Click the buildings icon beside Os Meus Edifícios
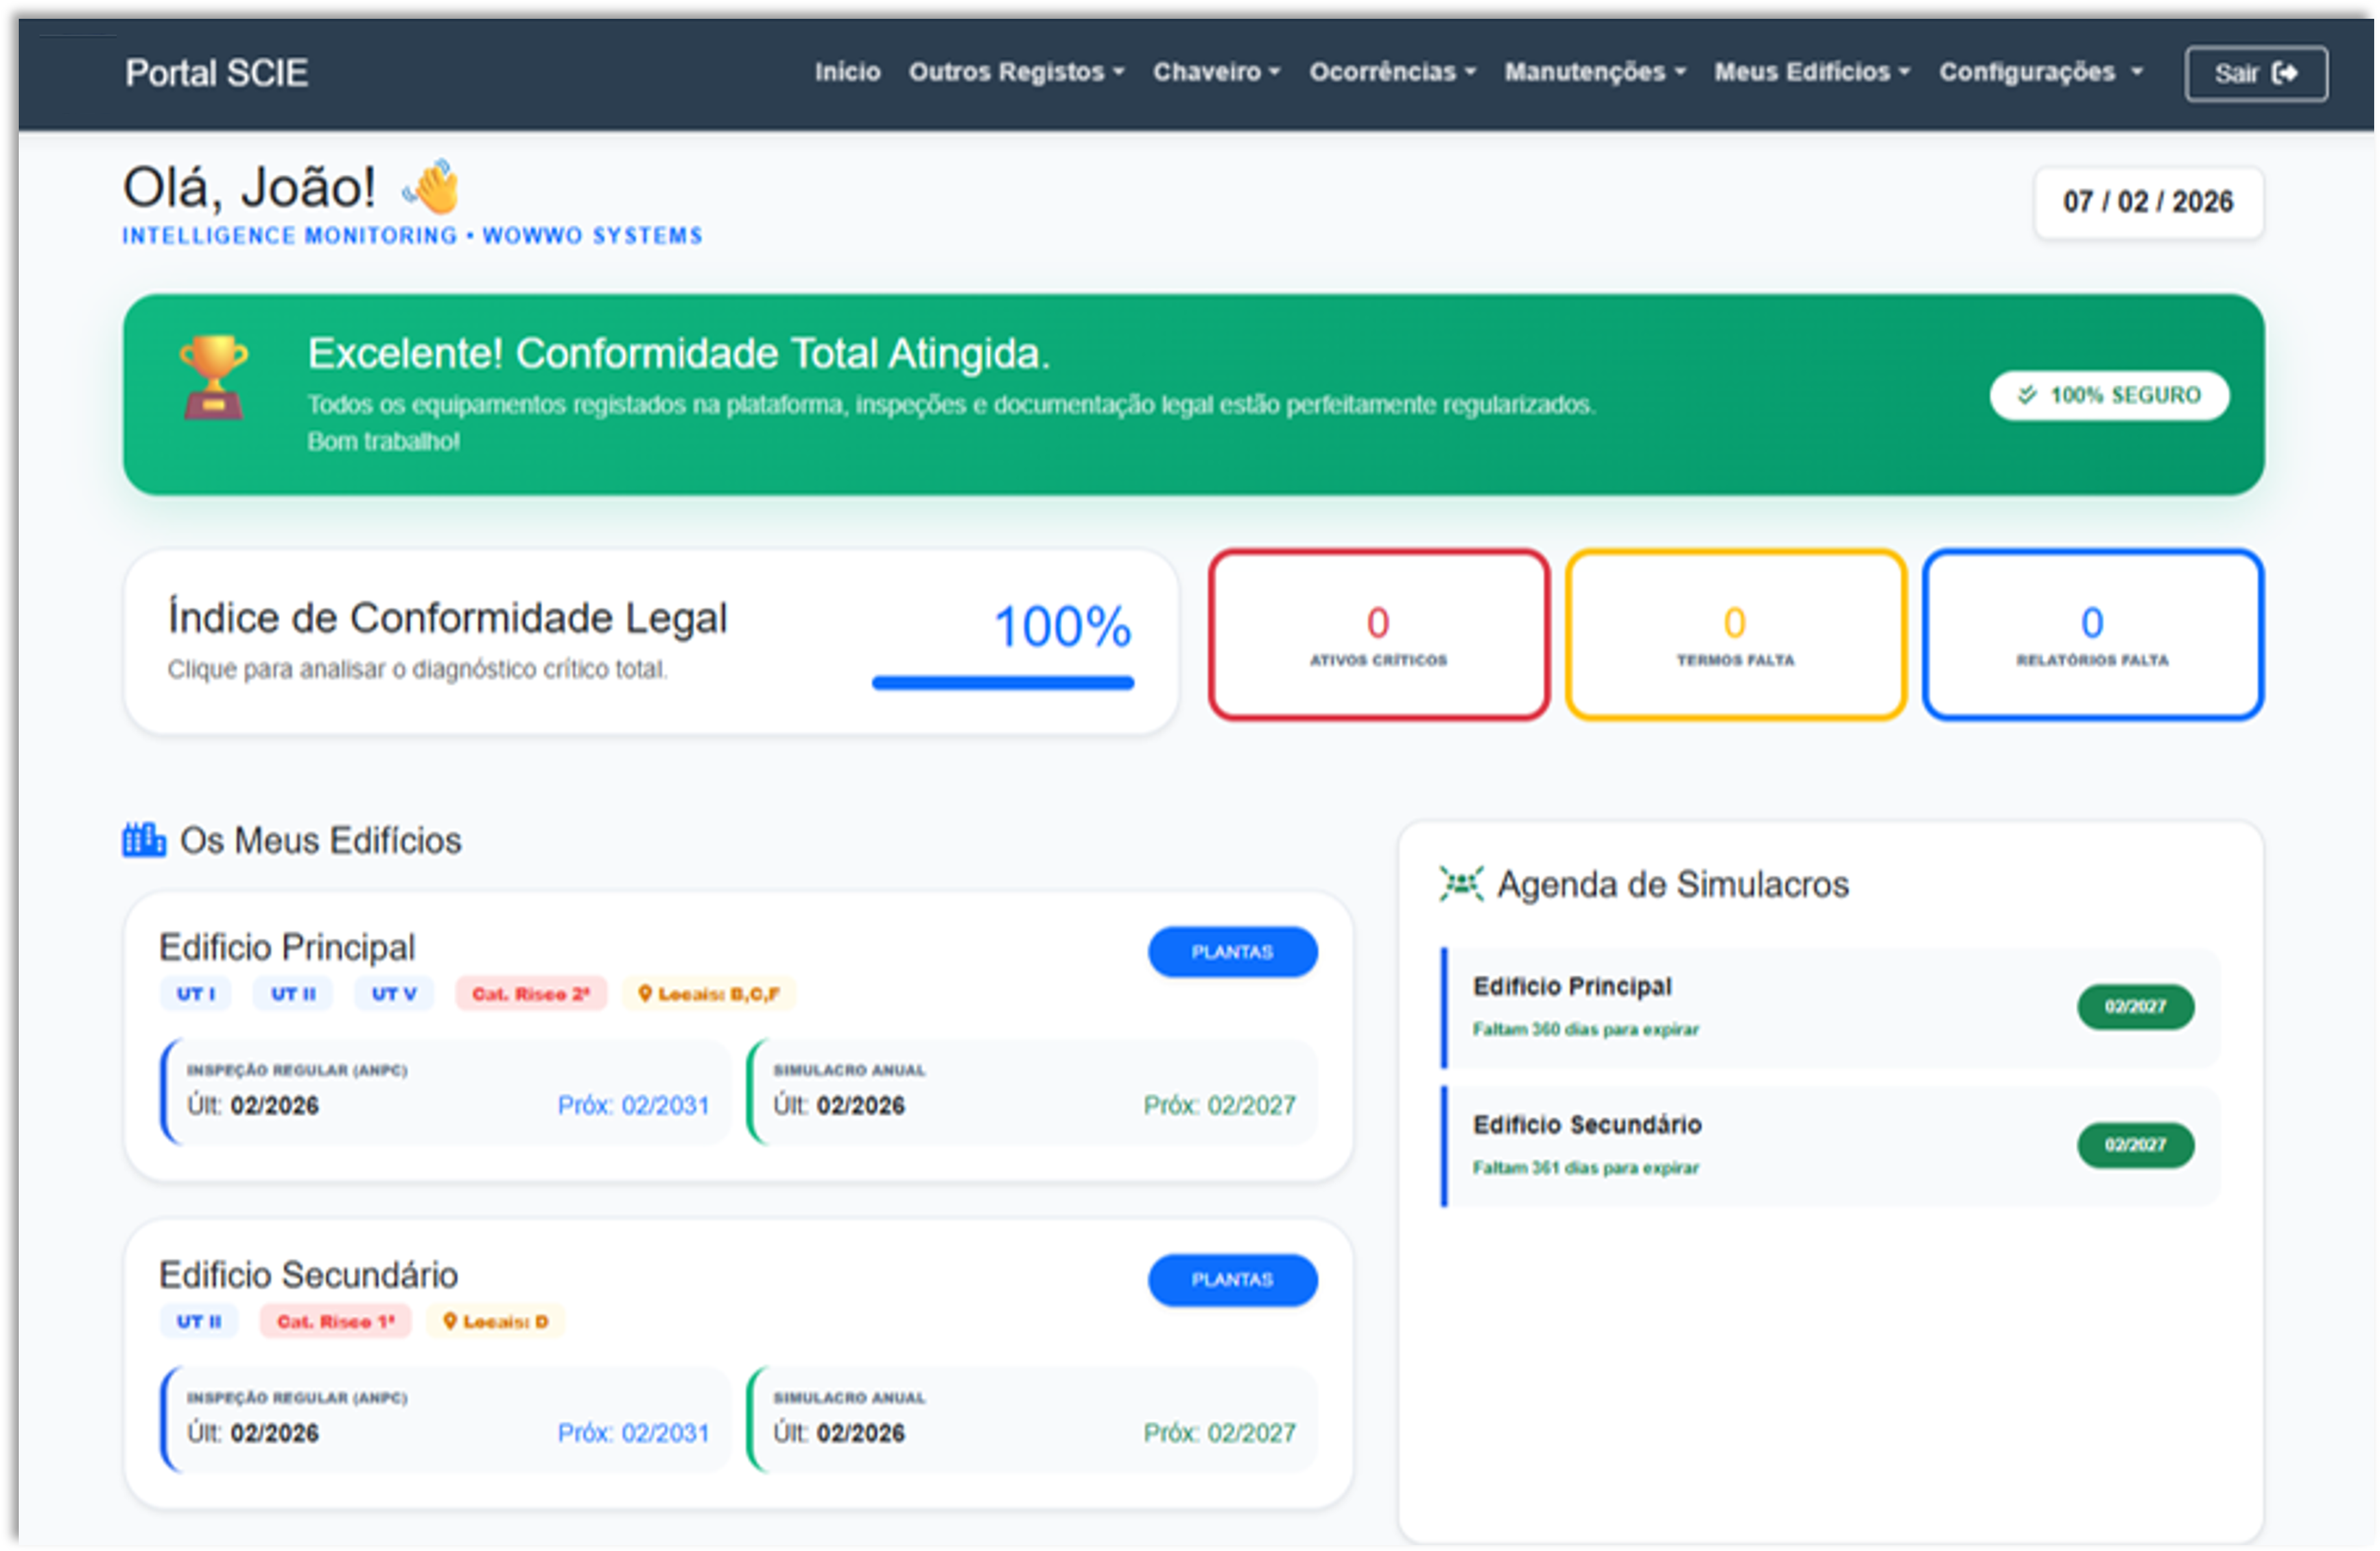The image size is (2380, 1551). [x=144, y=840]
